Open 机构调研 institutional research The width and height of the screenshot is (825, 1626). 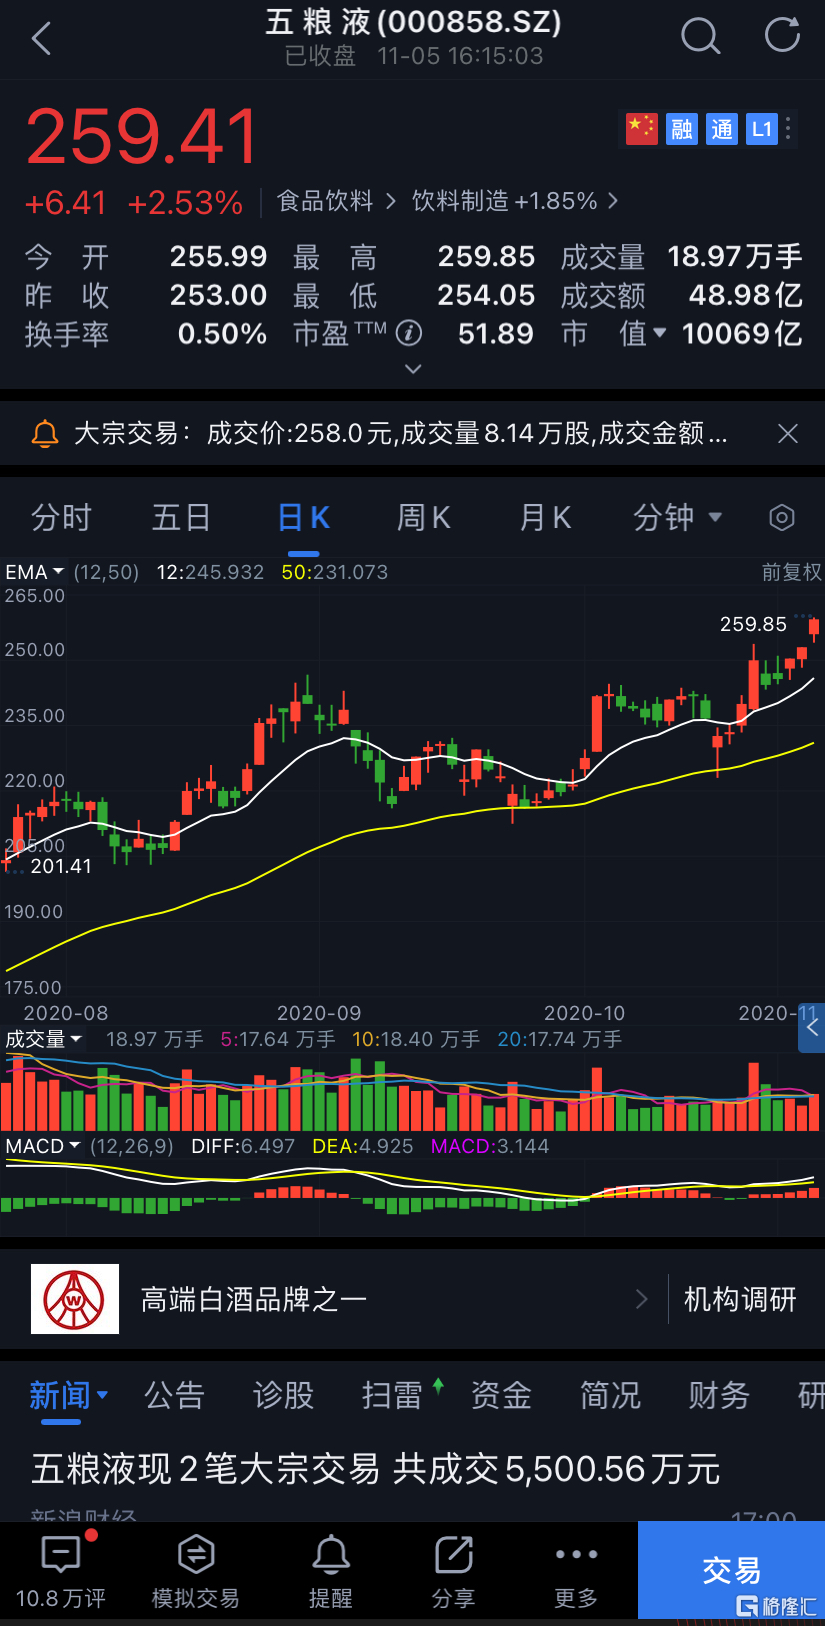tap(740, 1299)
